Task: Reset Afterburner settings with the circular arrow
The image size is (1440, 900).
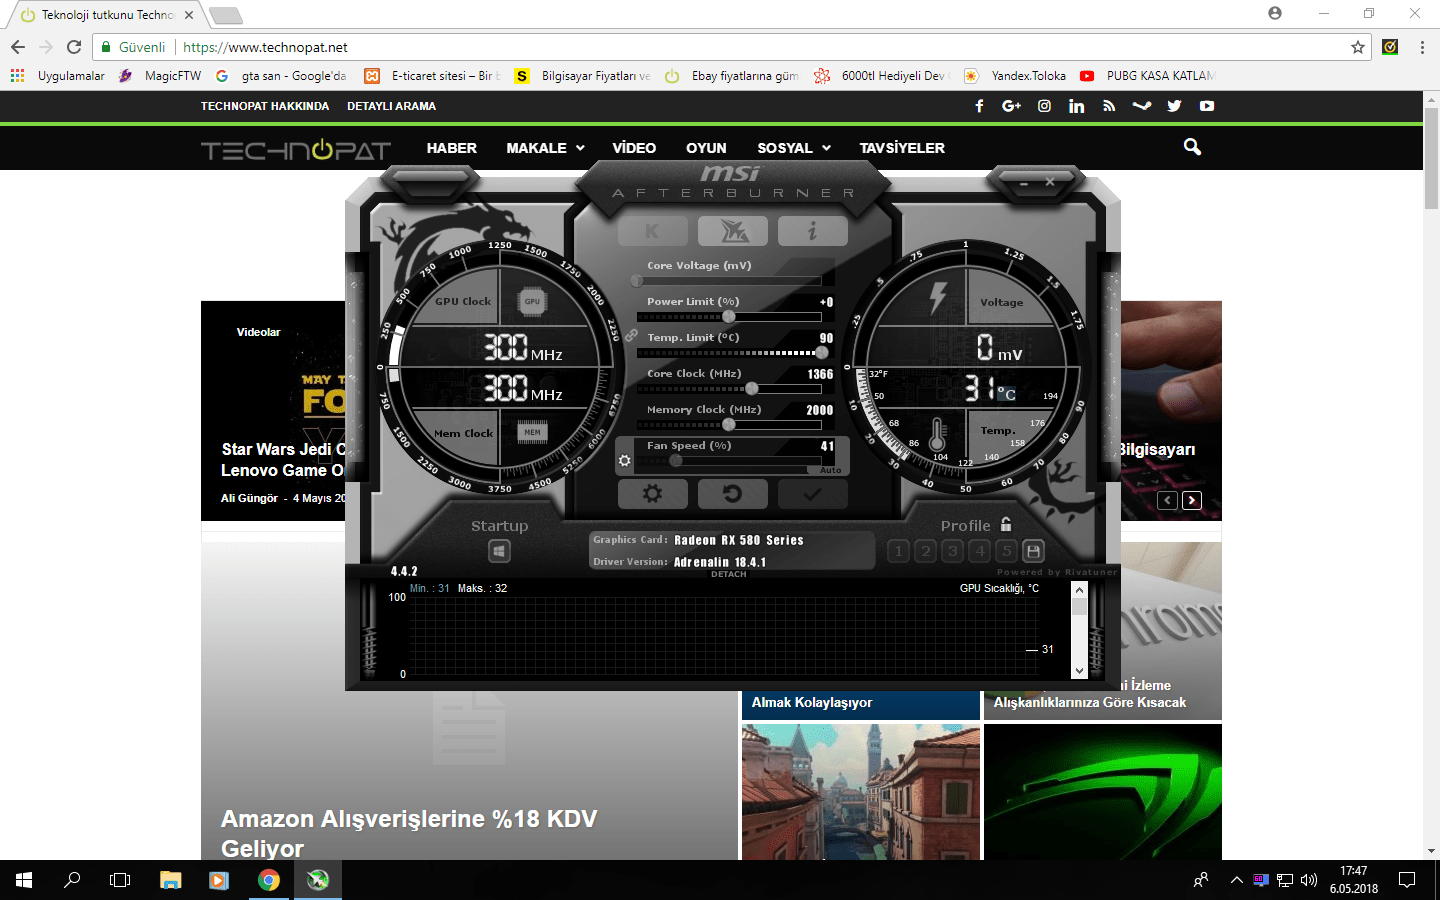Action: 732,494
